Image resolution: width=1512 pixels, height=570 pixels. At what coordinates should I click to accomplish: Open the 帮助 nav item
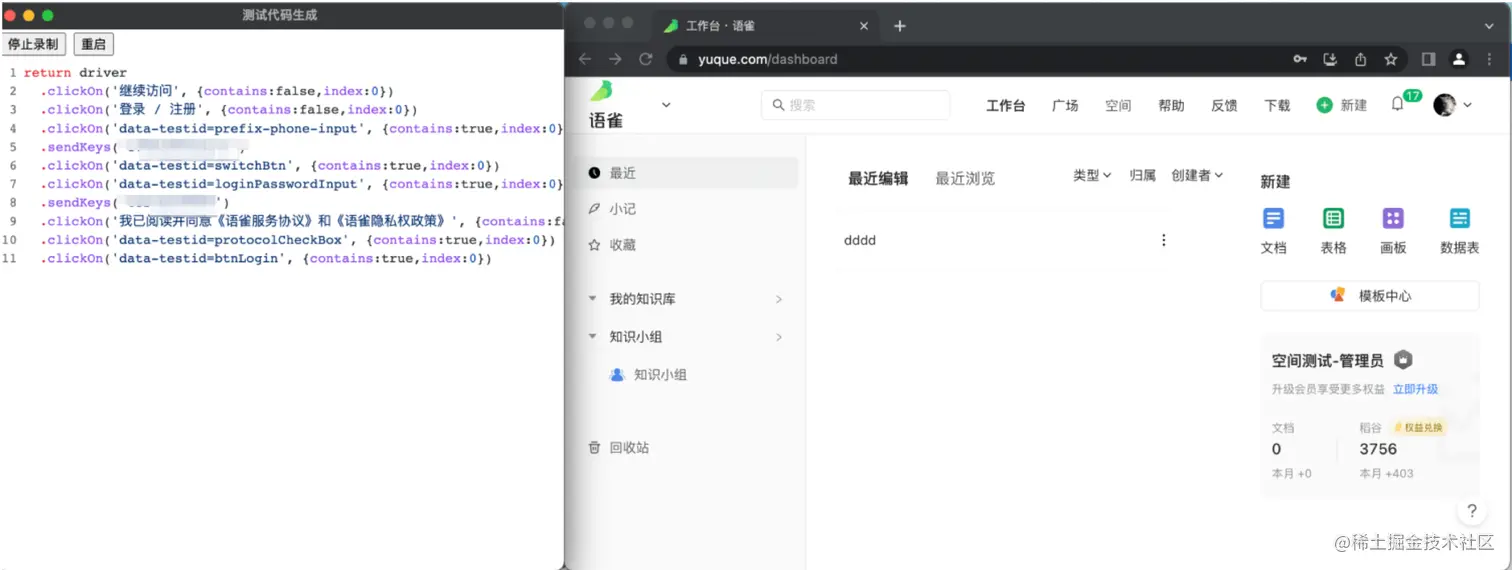(x=1171, y=105)
